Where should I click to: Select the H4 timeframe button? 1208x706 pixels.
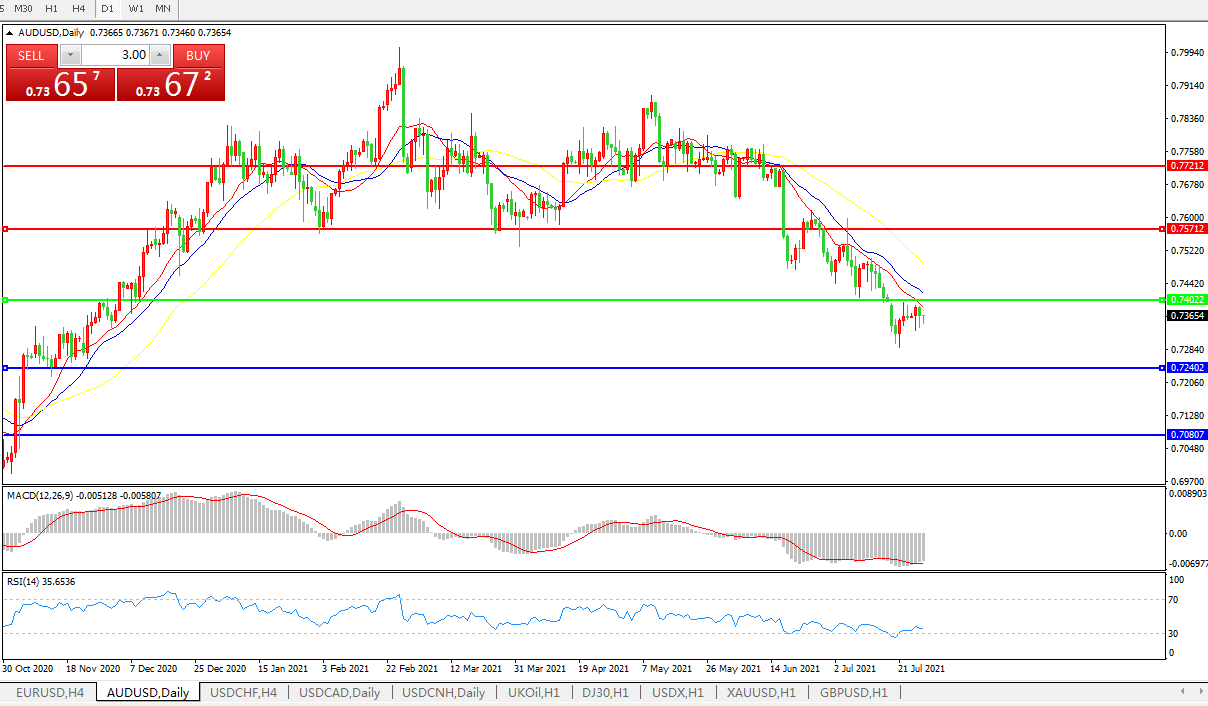(x=79, y=8)
